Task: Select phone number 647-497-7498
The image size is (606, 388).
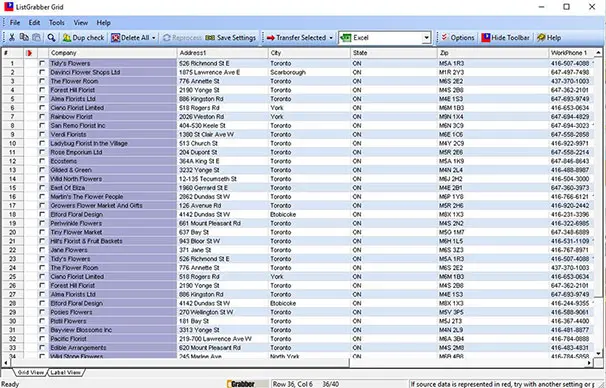Action: pos(570,72)
